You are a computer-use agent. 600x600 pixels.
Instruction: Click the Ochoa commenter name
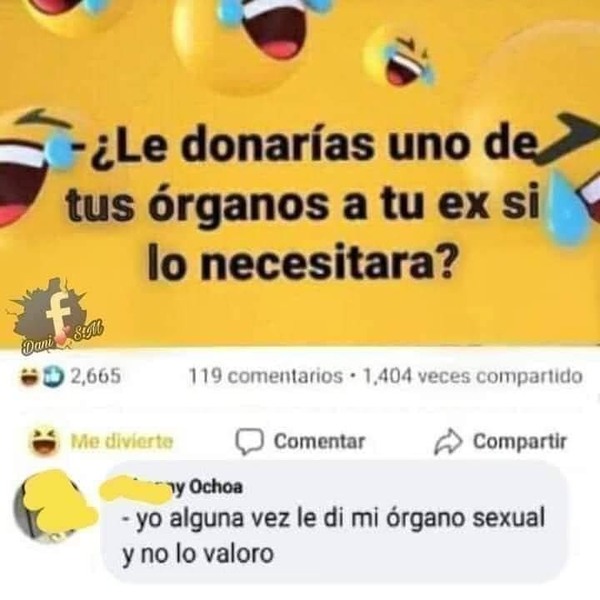[216, 487]
